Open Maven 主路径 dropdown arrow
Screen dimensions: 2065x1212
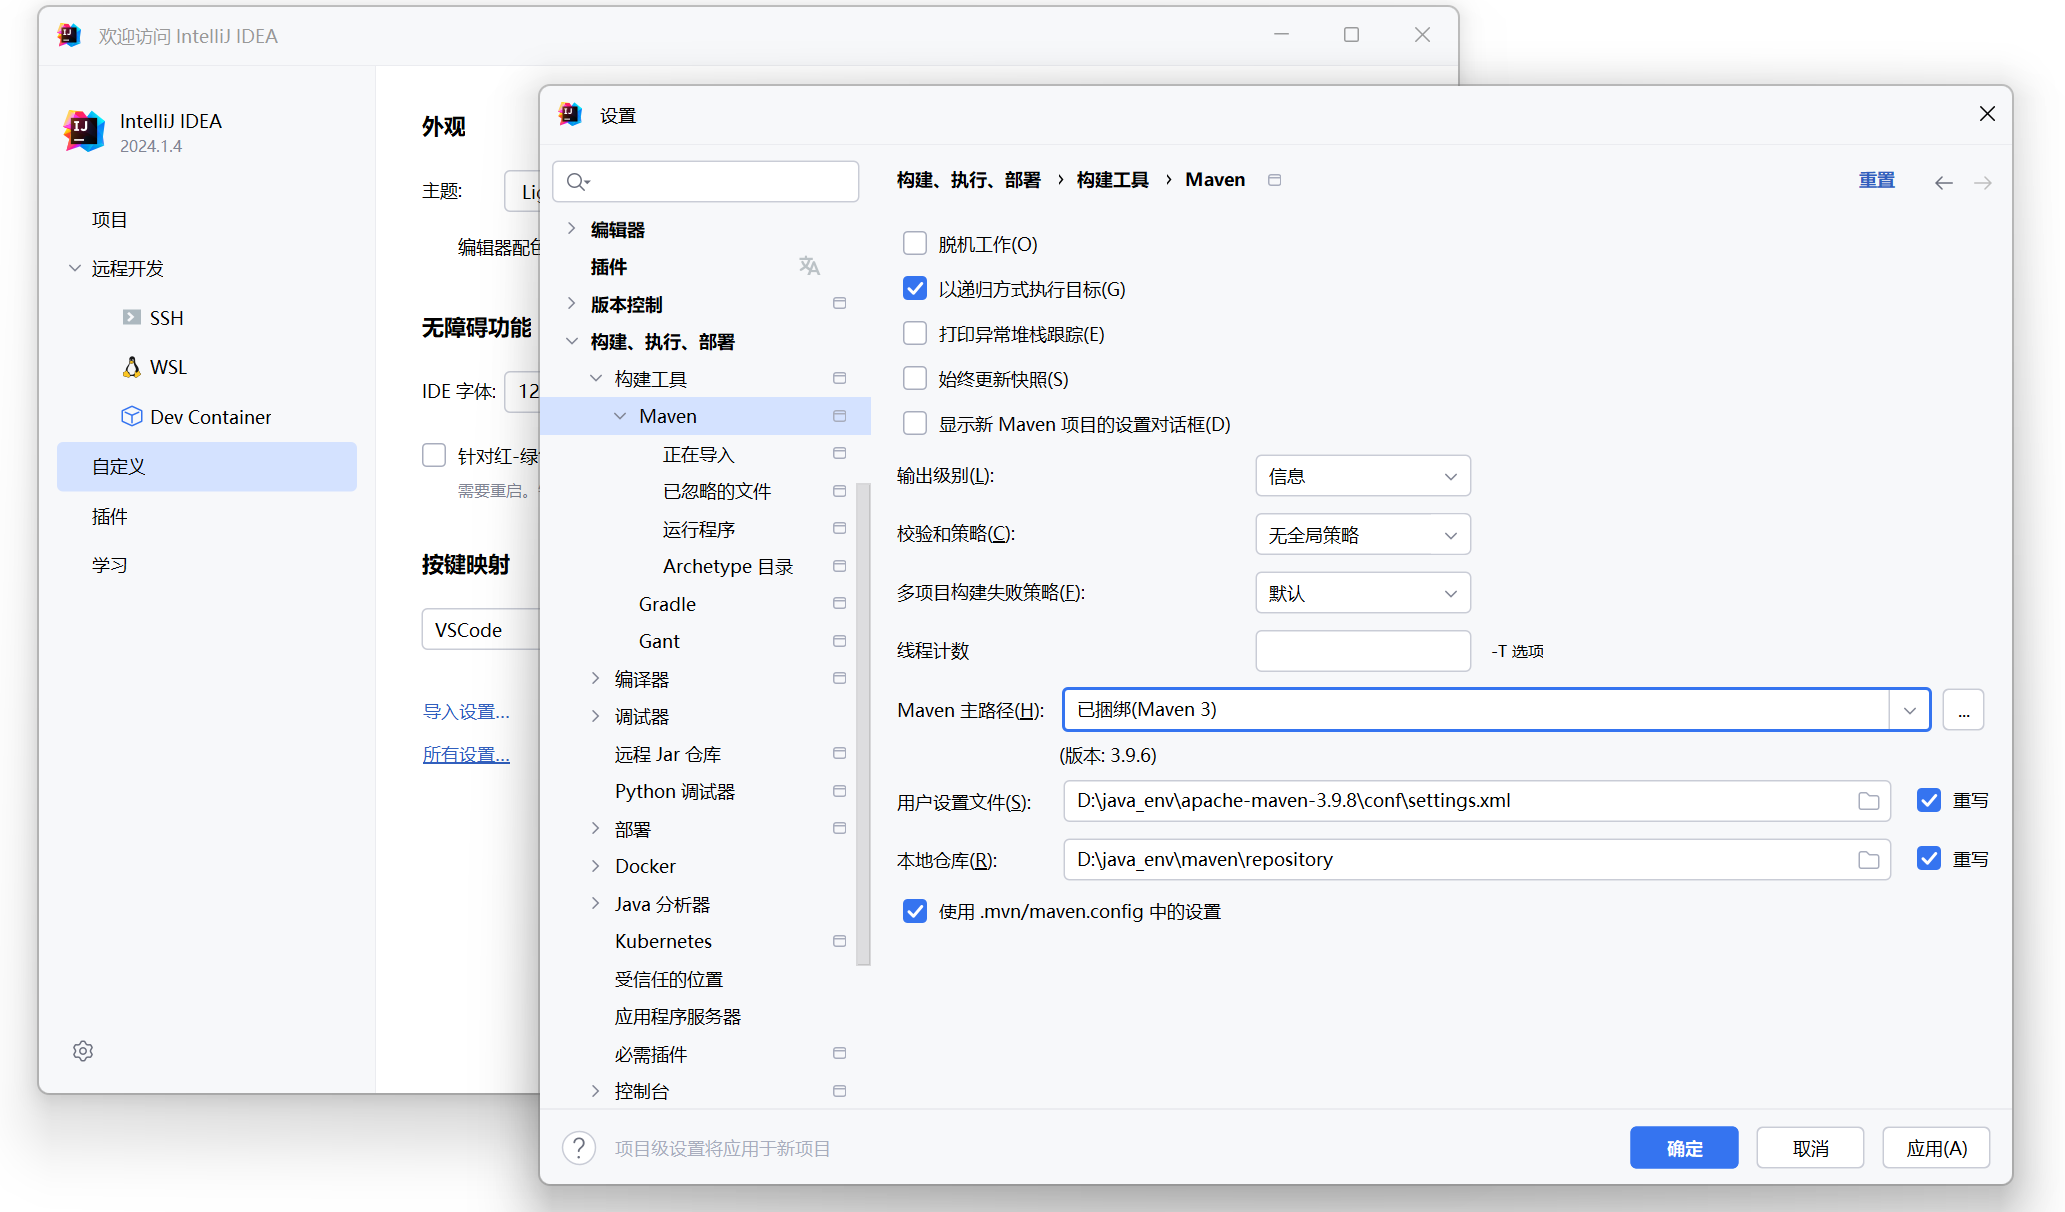click(x=1909, y=710)
